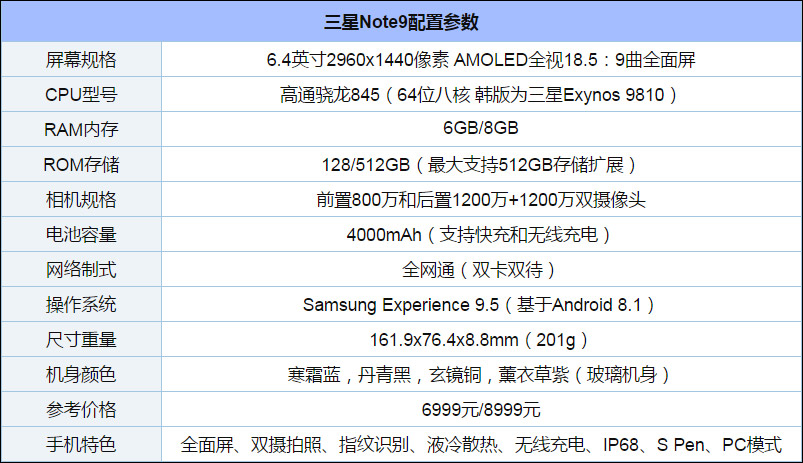Click the 6999元/8999元 price value
The image size is (803, 463).
pyautogui.click(x=481, y=410)
